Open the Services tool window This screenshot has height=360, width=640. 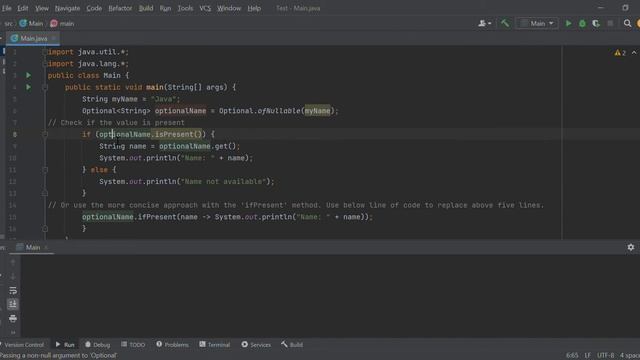[256, 345]
